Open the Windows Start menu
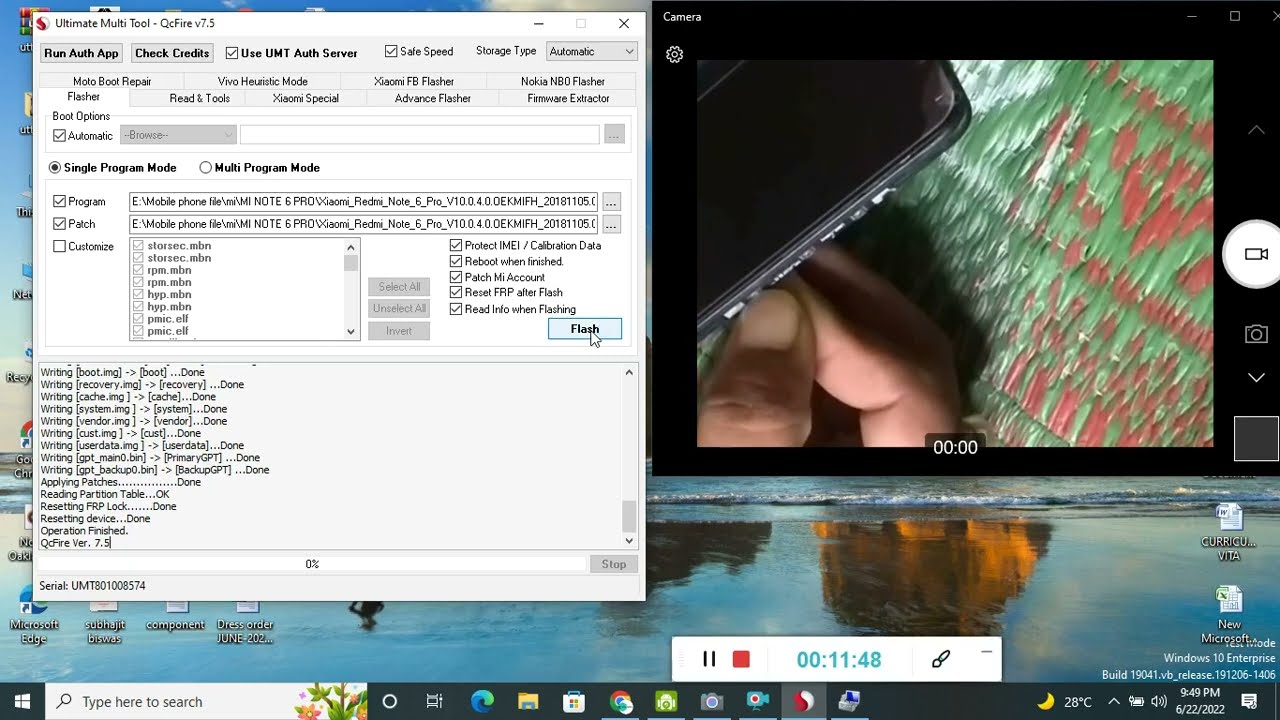 point(22,701)
